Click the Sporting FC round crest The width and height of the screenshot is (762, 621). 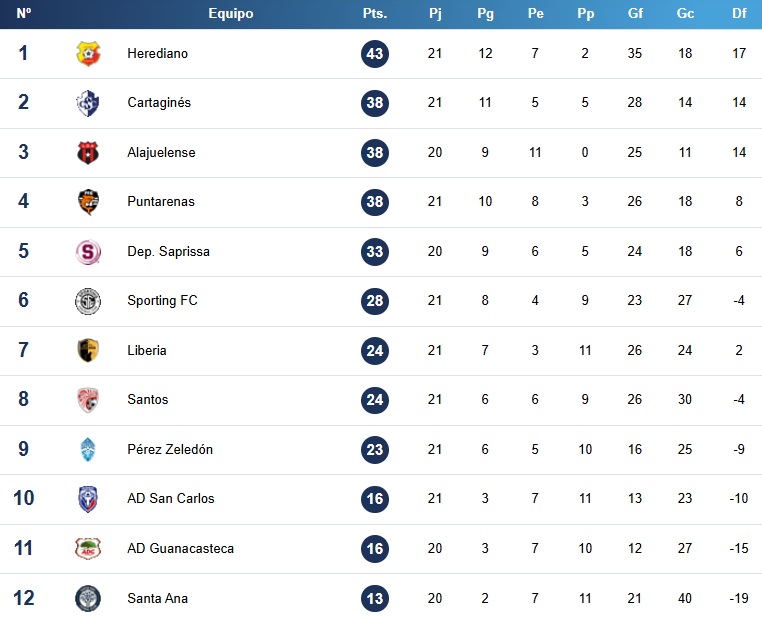88,301
